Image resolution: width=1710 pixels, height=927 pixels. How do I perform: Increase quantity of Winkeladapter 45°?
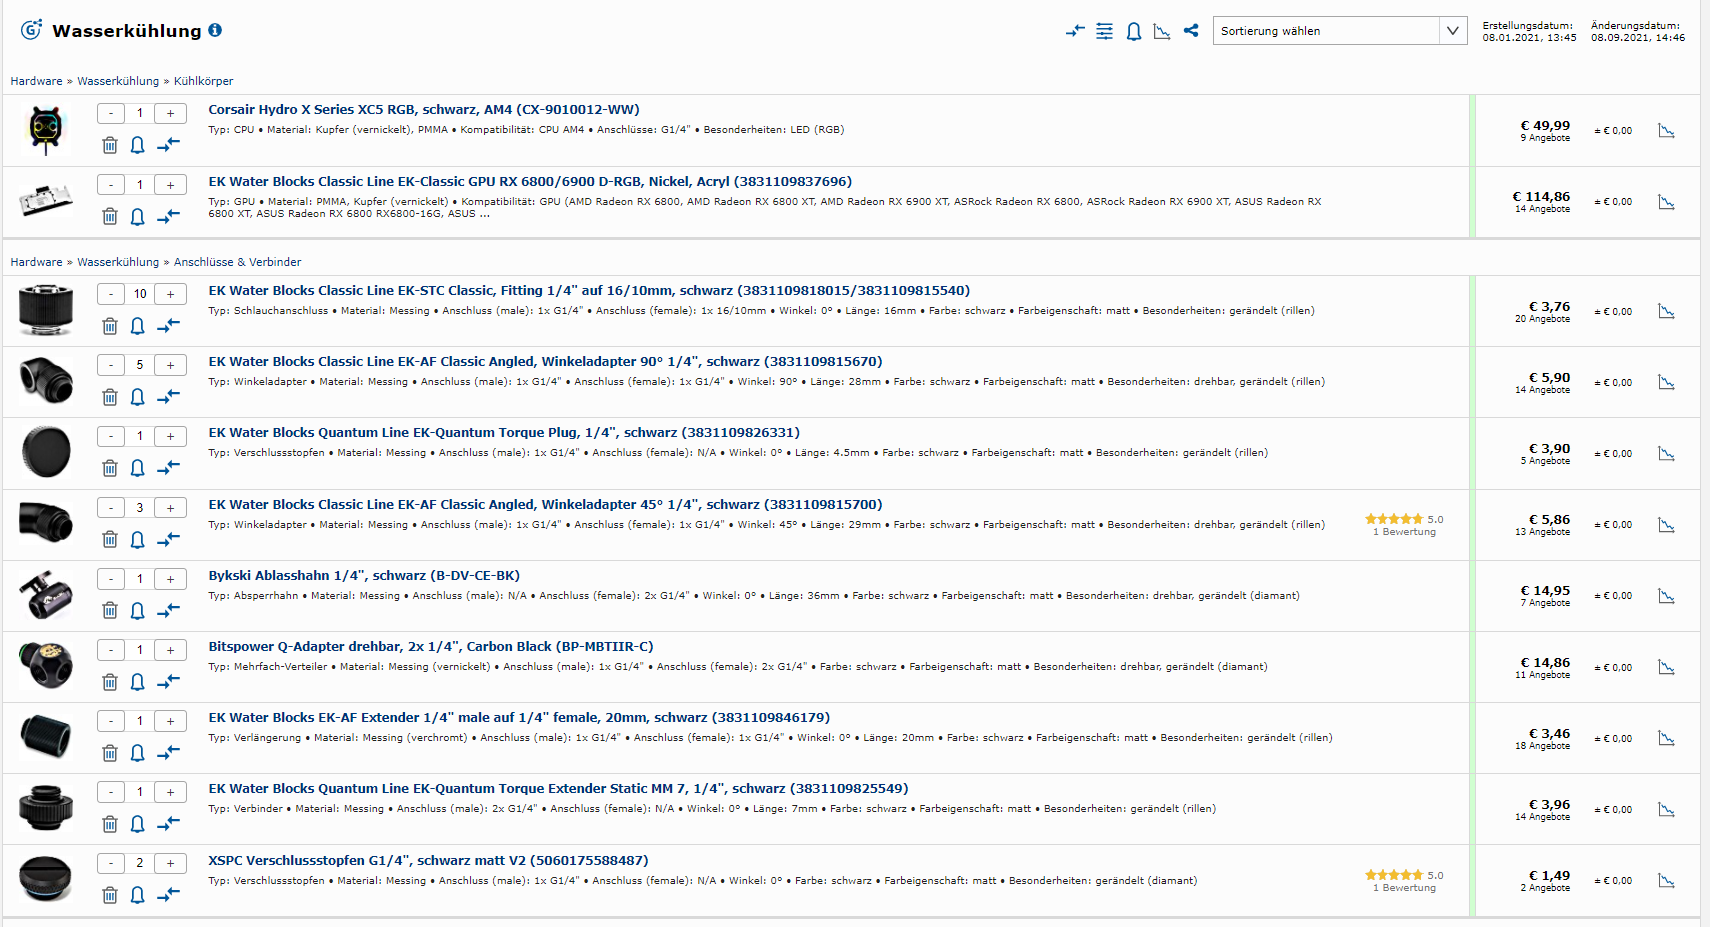click(x=170, y=508)
